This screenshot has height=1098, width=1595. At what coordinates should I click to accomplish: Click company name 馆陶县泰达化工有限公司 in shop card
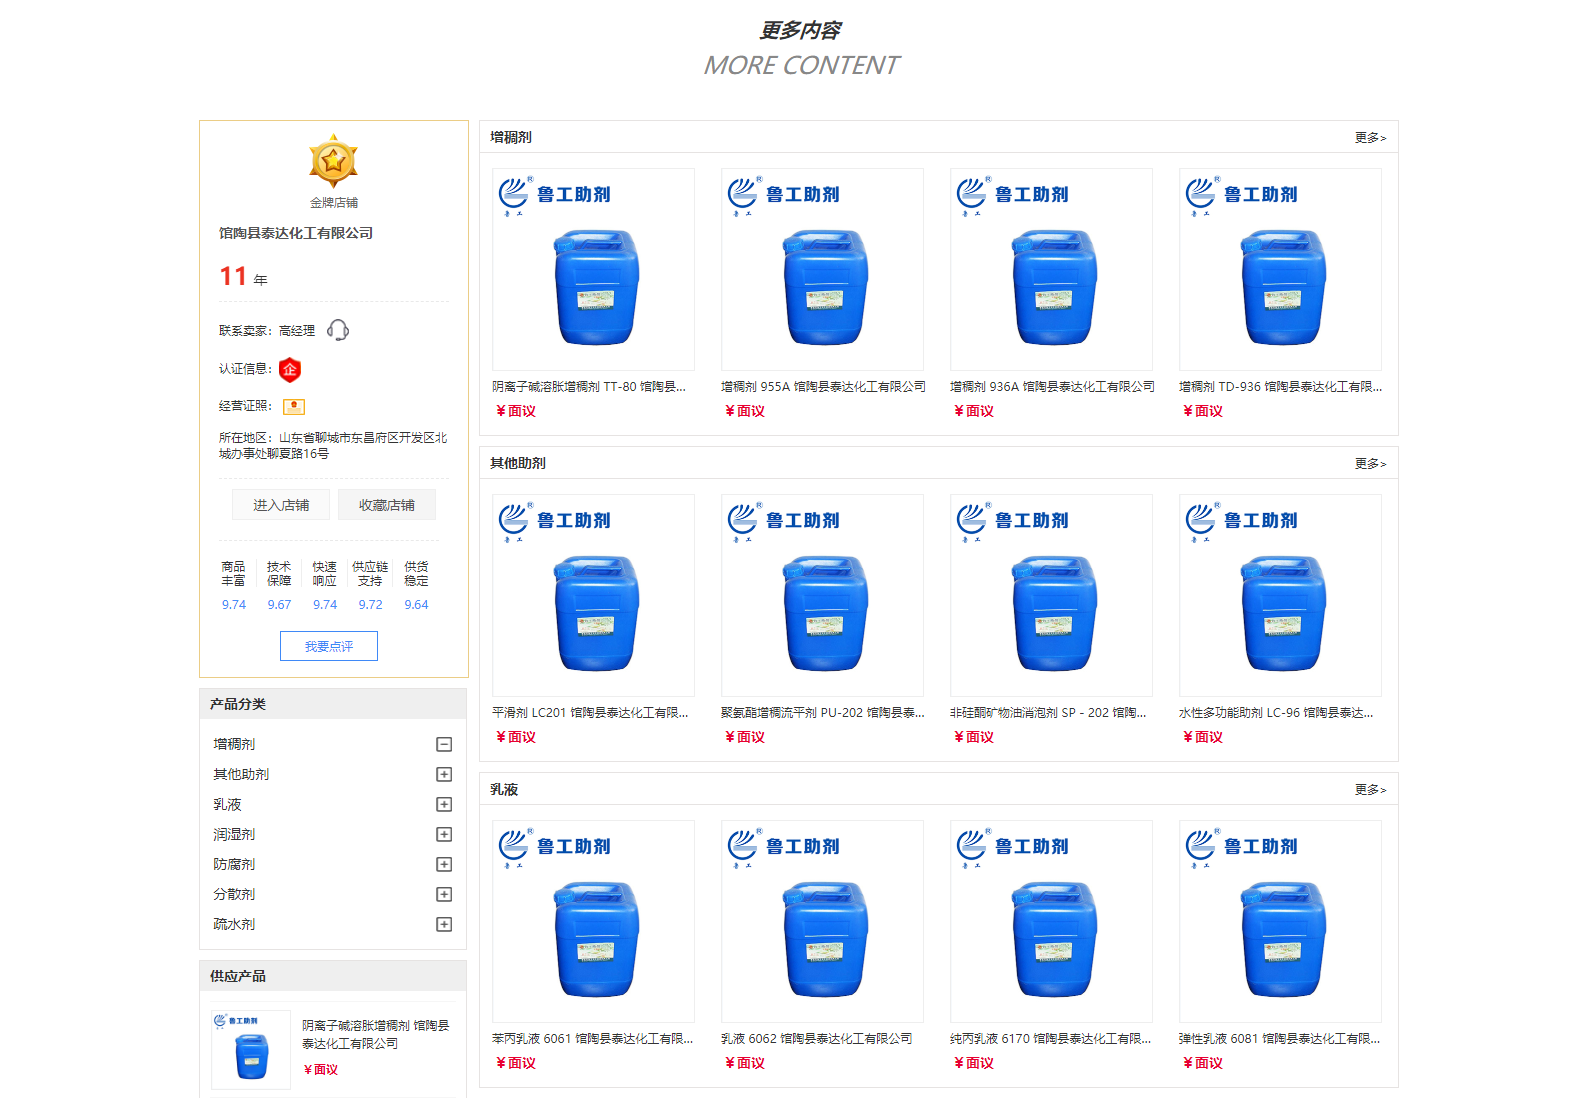296,233
